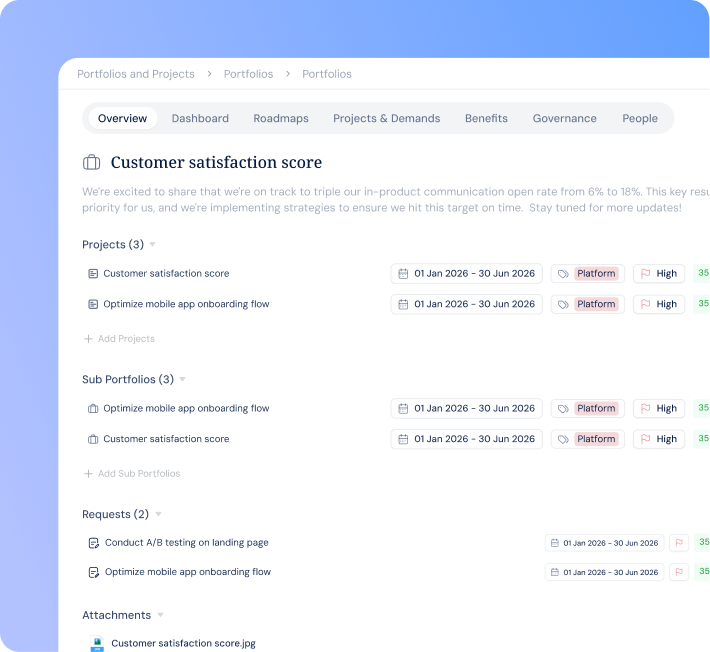Click the plus icon next to Add Sub Portfolios
Image resolution: width=710 pixels, height=652 pixels.
[x=88, y=474]
